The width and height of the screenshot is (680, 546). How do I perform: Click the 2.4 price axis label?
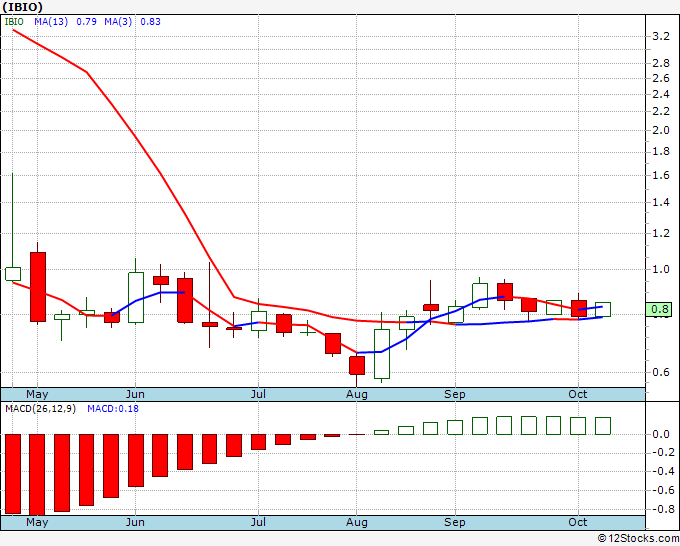click(661, 94)
